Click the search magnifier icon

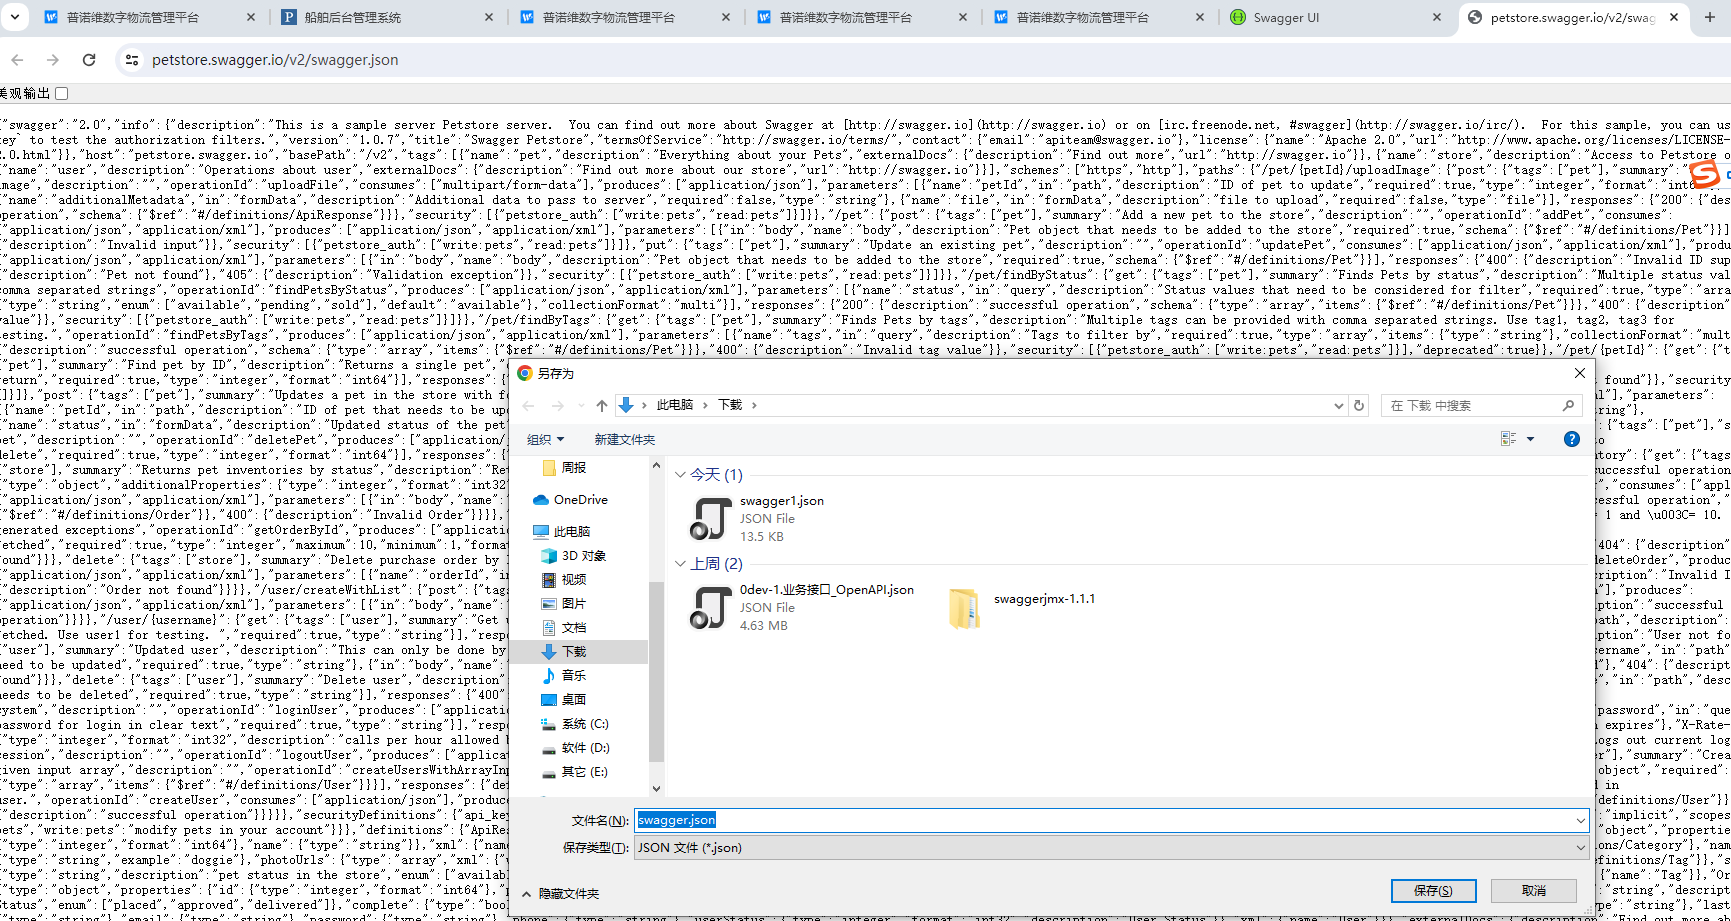(x=1568, y=405)
